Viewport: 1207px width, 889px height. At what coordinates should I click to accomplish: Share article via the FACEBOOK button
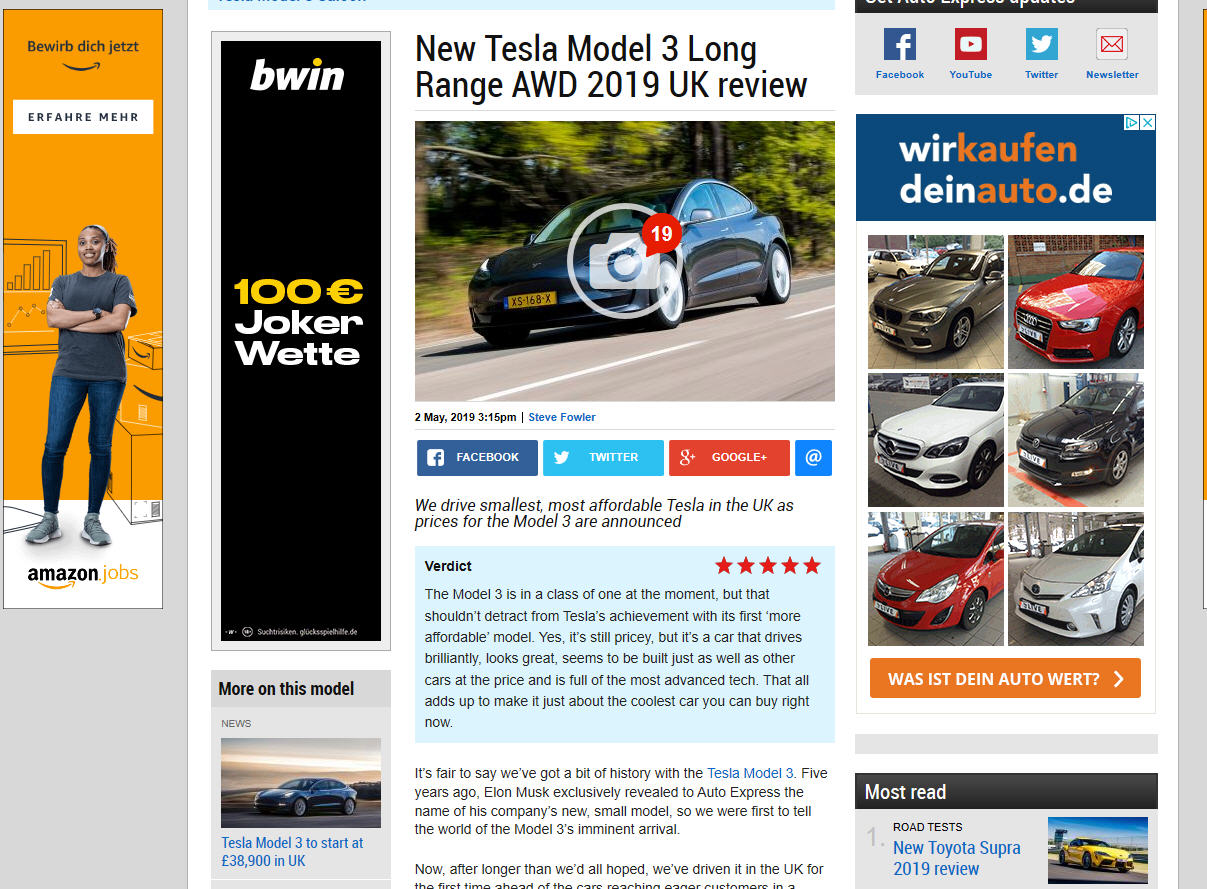coord(477,458)
